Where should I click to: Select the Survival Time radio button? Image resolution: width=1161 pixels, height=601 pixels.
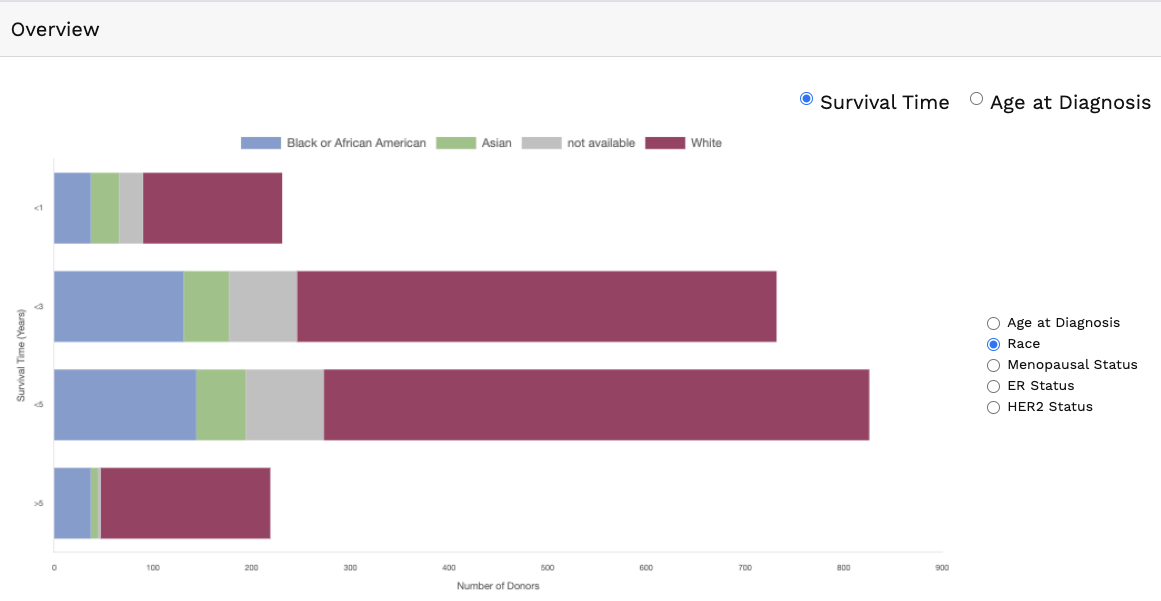[x=807, y=99]
